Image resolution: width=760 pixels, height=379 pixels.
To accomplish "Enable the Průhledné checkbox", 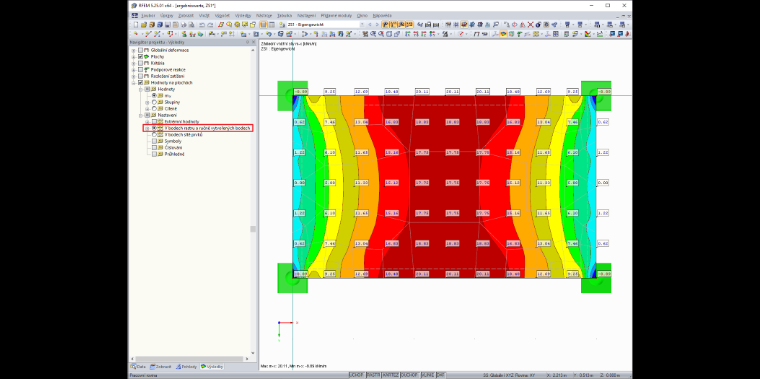I will click(x=154, y=154).
